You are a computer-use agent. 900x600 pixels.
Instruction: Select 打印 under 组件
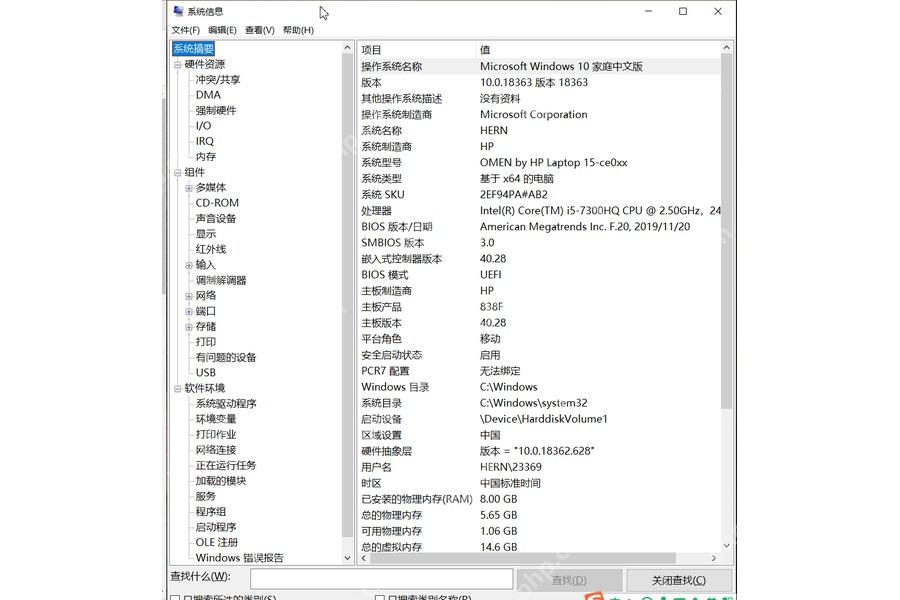point(205,342)
